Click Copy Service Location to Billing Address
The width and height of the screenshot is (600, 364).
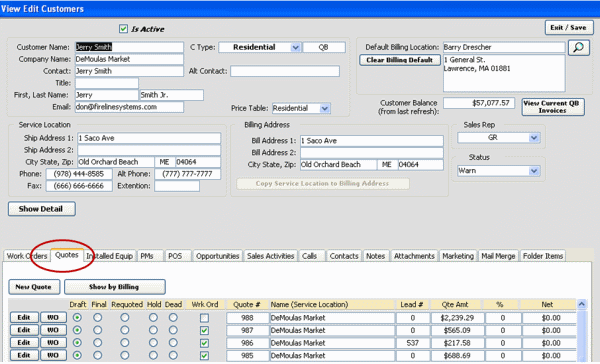pos(323,184)
